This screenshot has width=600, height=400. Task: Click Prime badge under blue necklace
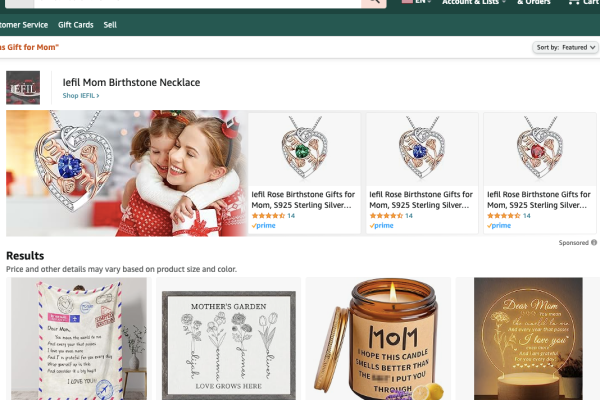[382, 225]
